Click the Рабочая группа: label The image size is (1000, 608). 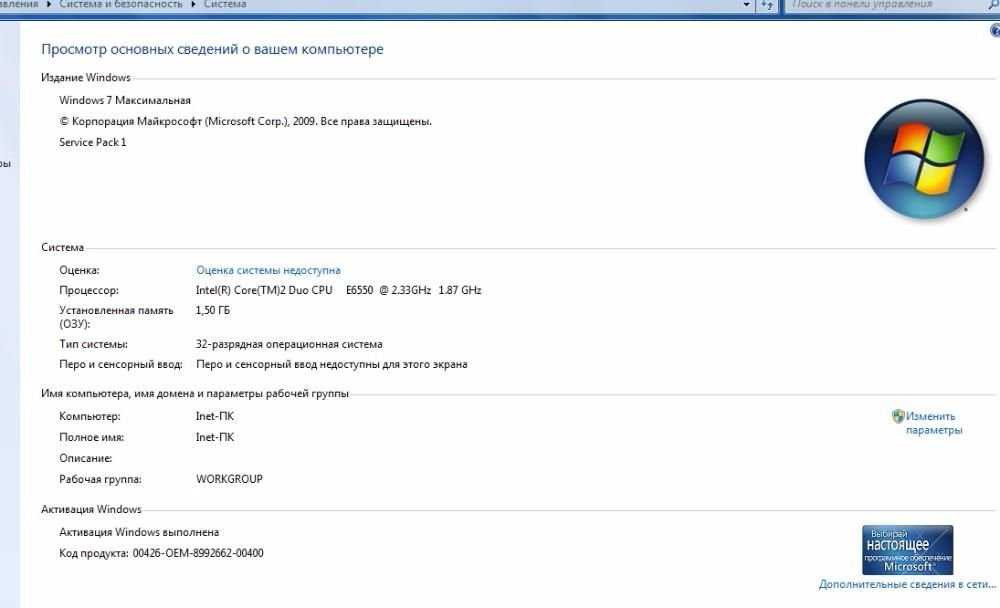pos(100,479)
